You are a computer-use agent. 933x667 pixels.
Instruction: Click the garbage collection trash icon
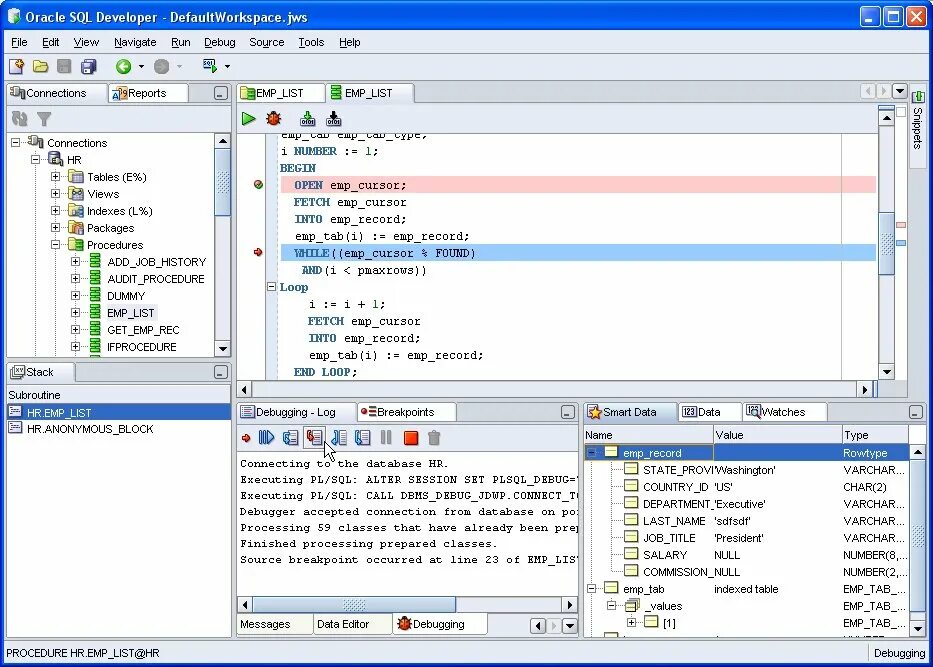point(434,438)
